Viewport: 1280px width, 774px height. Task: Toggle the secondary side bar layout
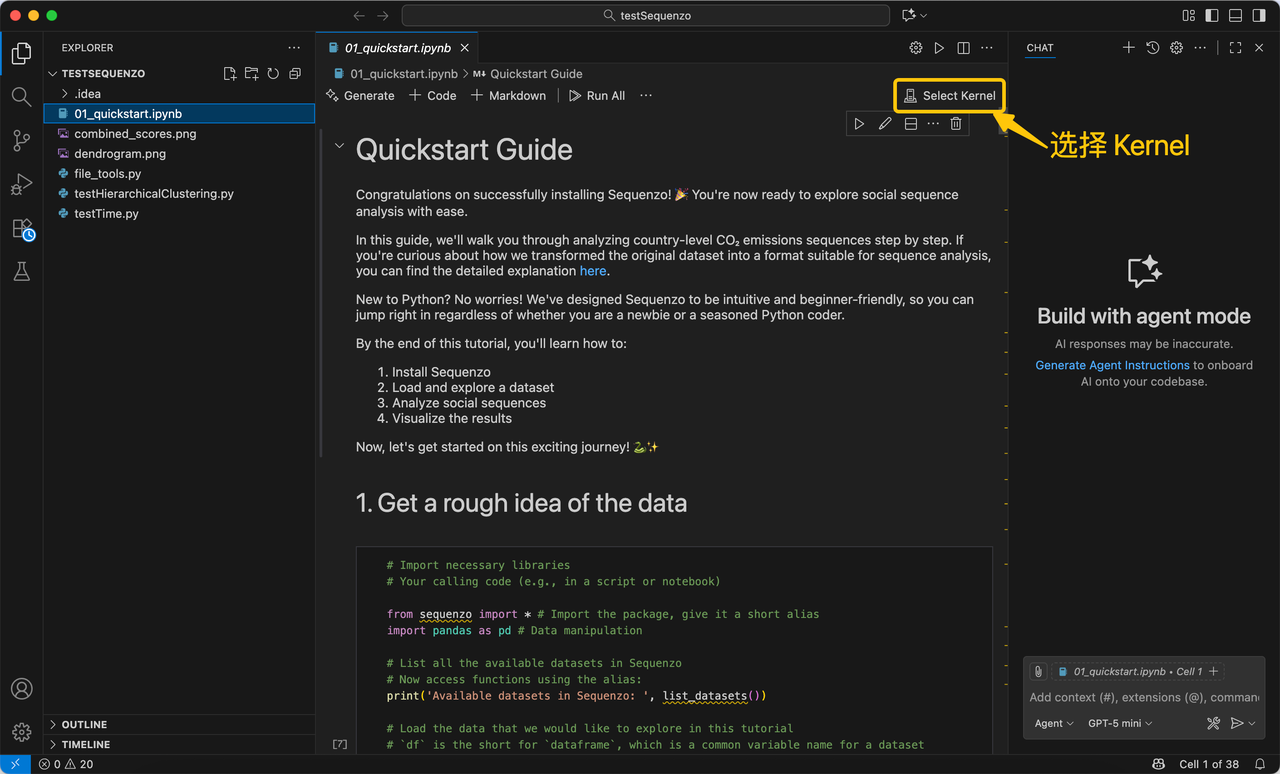(1259, 16)
